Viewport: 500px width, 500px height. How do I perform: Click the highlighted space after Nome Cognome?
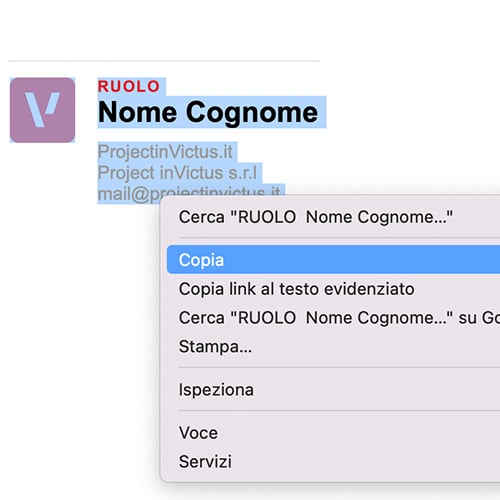pos(322,112)
